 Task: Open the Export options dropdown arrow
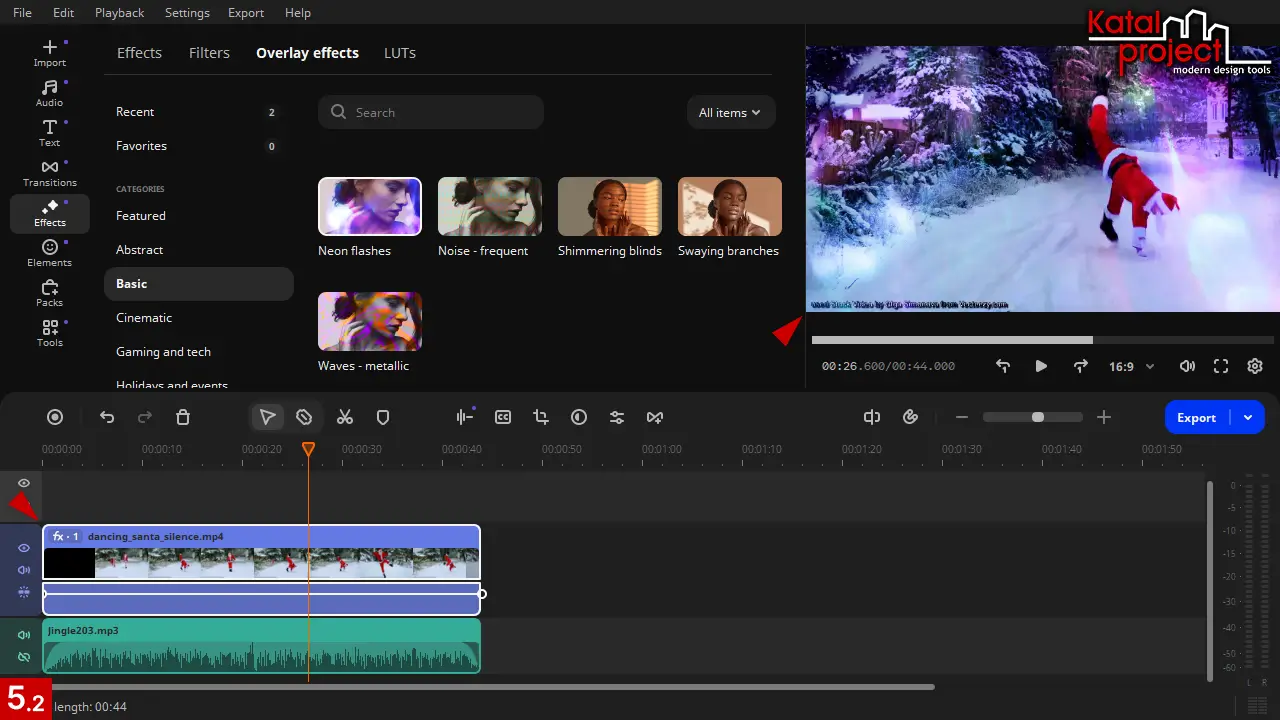pyautogui.click(x=1248, y=417)
